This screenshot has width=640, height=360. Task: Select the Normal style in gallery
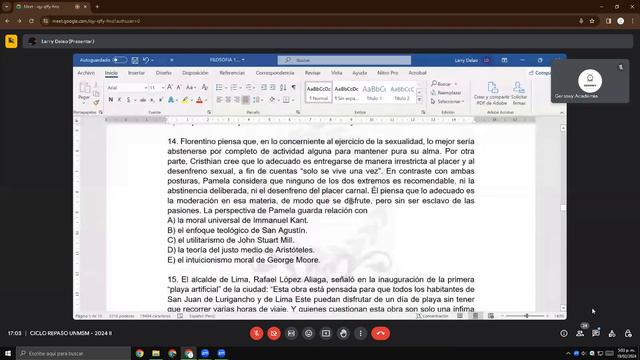(318, 93)
